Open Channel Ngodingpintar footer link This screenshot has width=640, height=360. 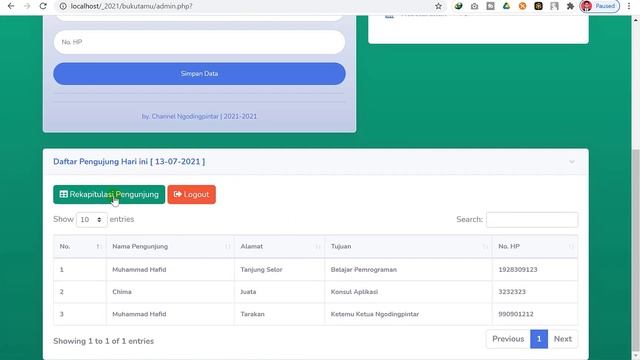pyautogui.click(x=199, y=116)
